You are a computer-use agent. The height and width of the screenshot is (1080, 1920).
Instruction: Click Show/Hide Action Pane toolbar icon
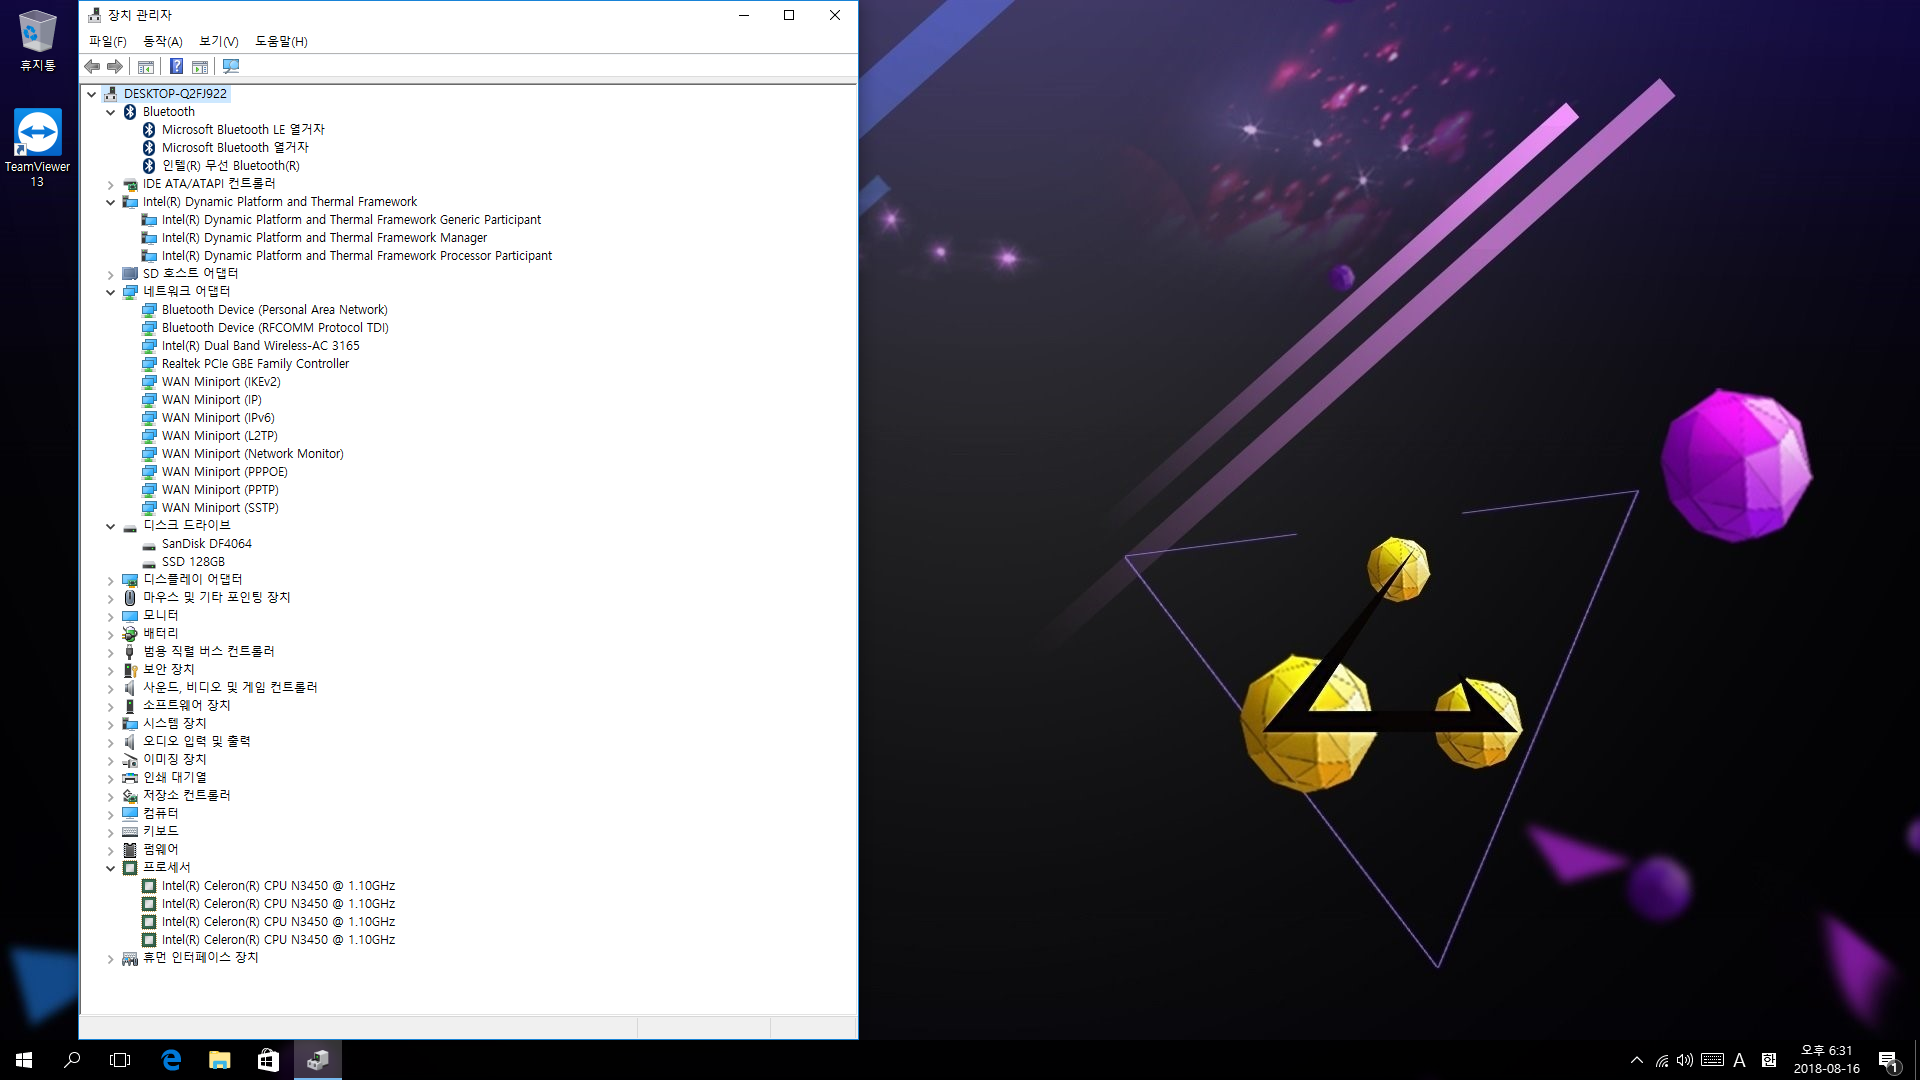point(200,66)
